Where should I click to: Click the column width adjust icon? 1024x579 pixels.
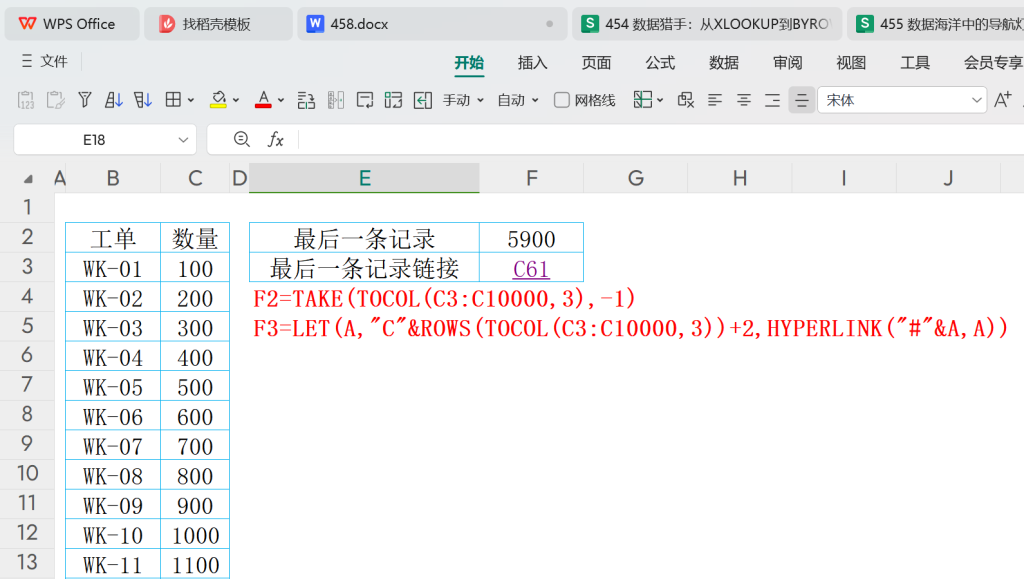(336, 100)
